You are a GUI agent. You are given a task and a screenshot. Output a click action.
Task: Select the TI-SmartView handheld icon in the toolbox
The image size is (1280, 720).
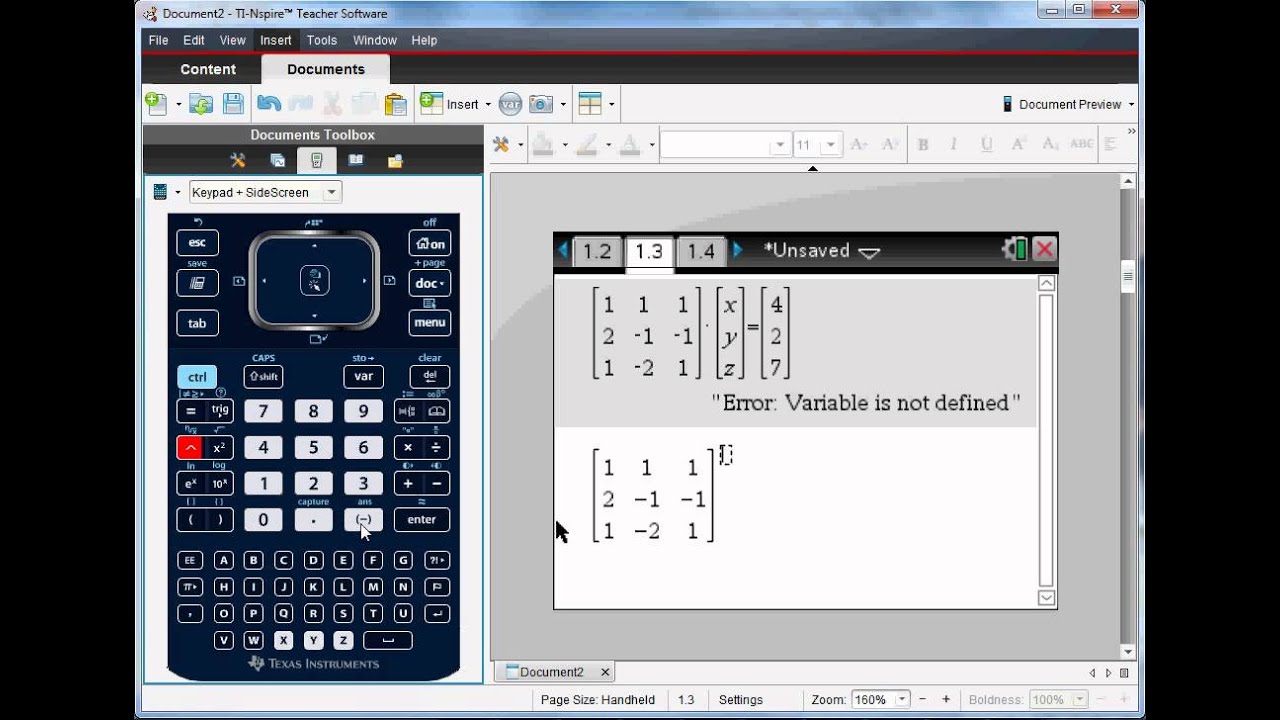(x=316, y=160)
